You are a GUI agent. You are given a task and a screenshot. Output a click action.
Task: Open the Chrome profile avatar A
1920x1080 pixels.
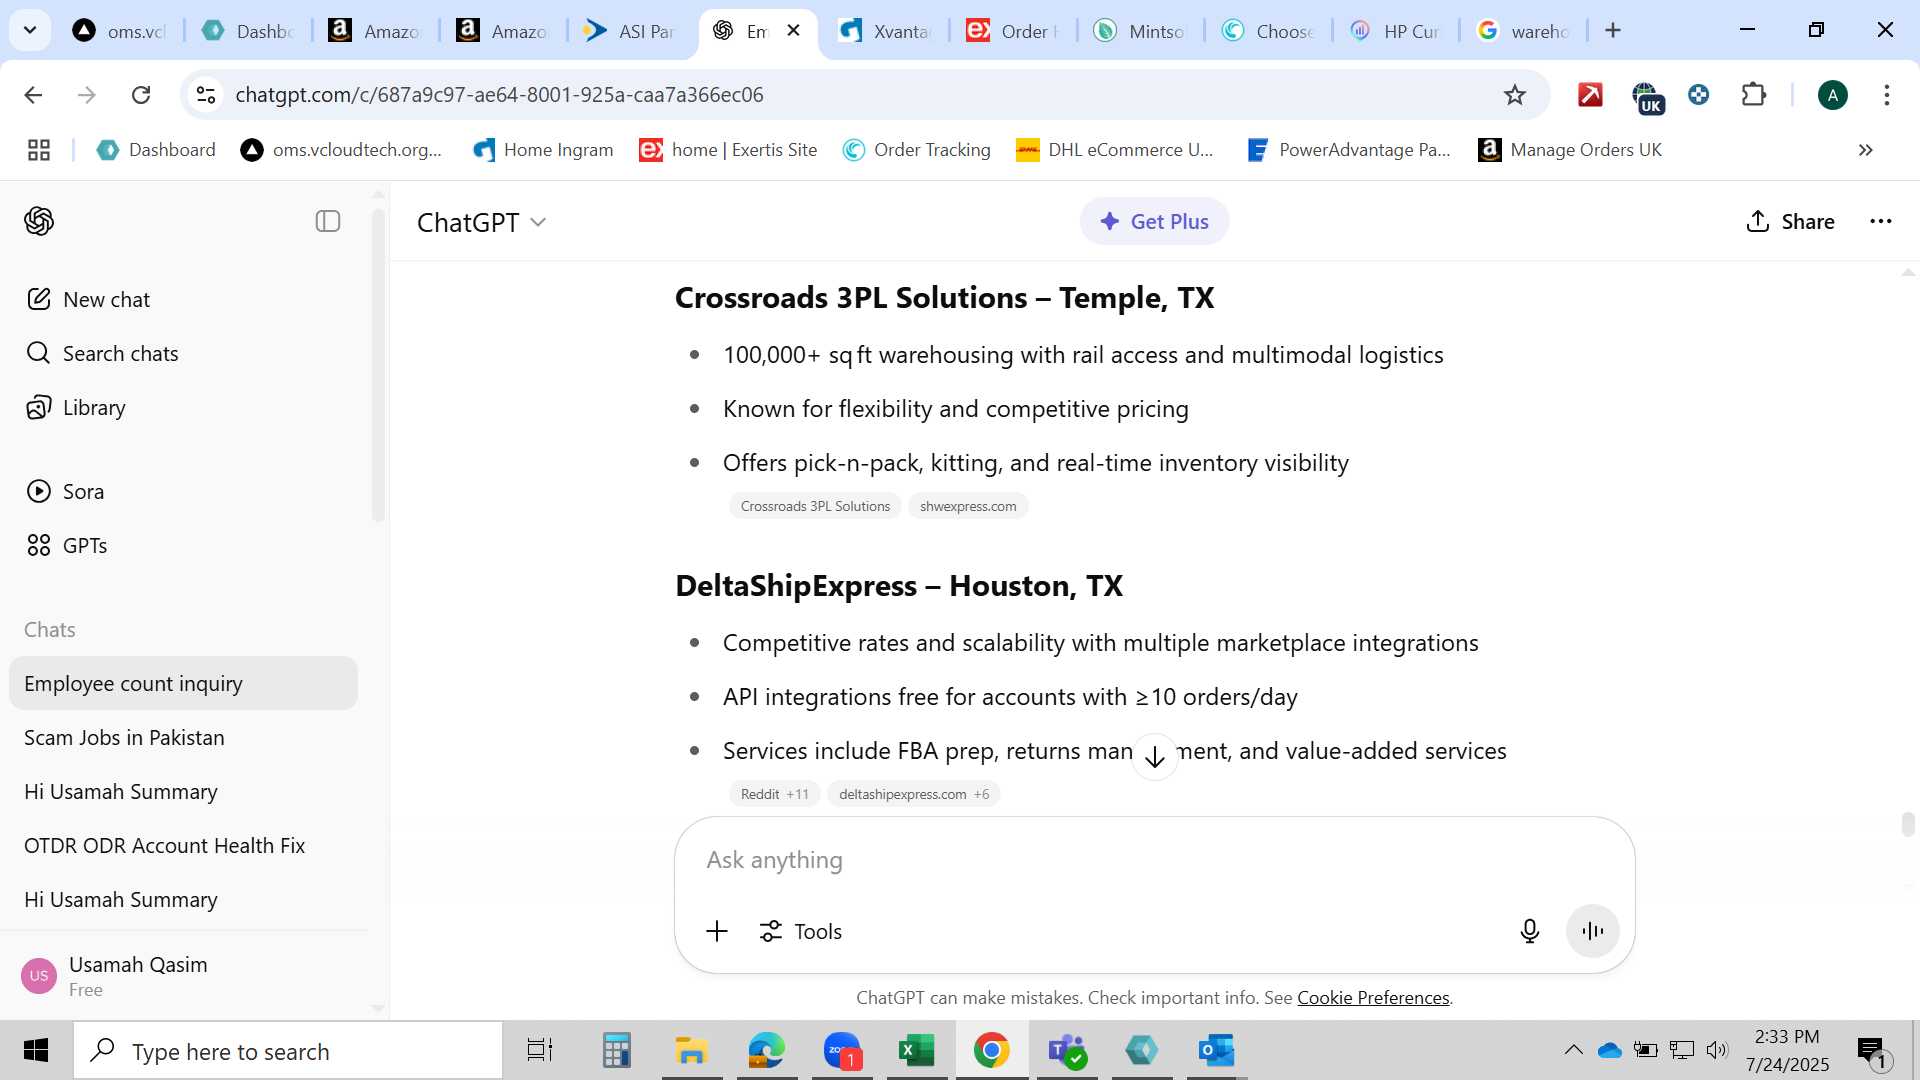1833,95
